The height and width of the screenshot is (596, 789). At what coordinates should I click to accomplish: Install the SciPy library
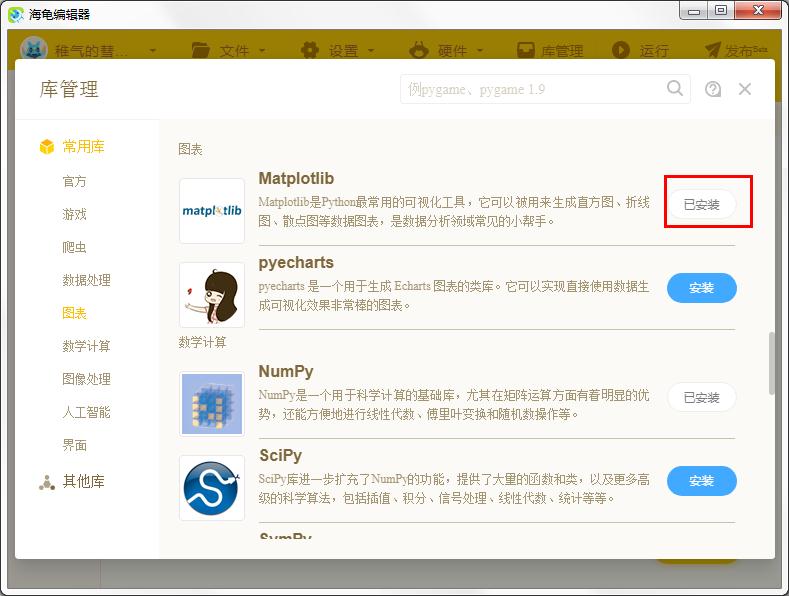tap(701, 481)
